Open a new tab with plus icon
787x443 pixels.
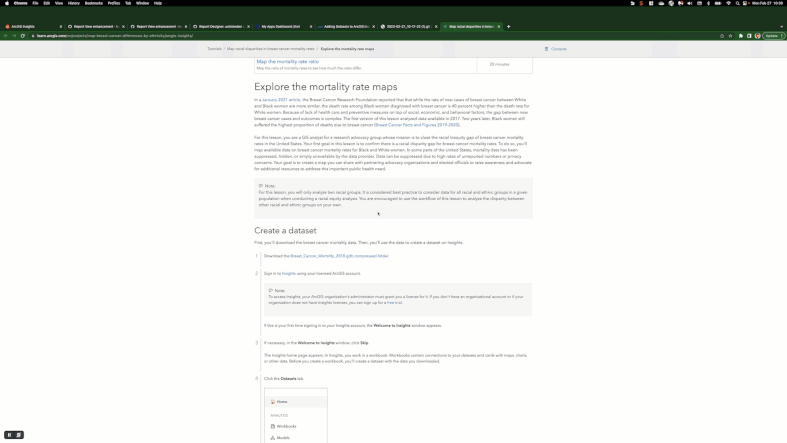coord(508,27)
